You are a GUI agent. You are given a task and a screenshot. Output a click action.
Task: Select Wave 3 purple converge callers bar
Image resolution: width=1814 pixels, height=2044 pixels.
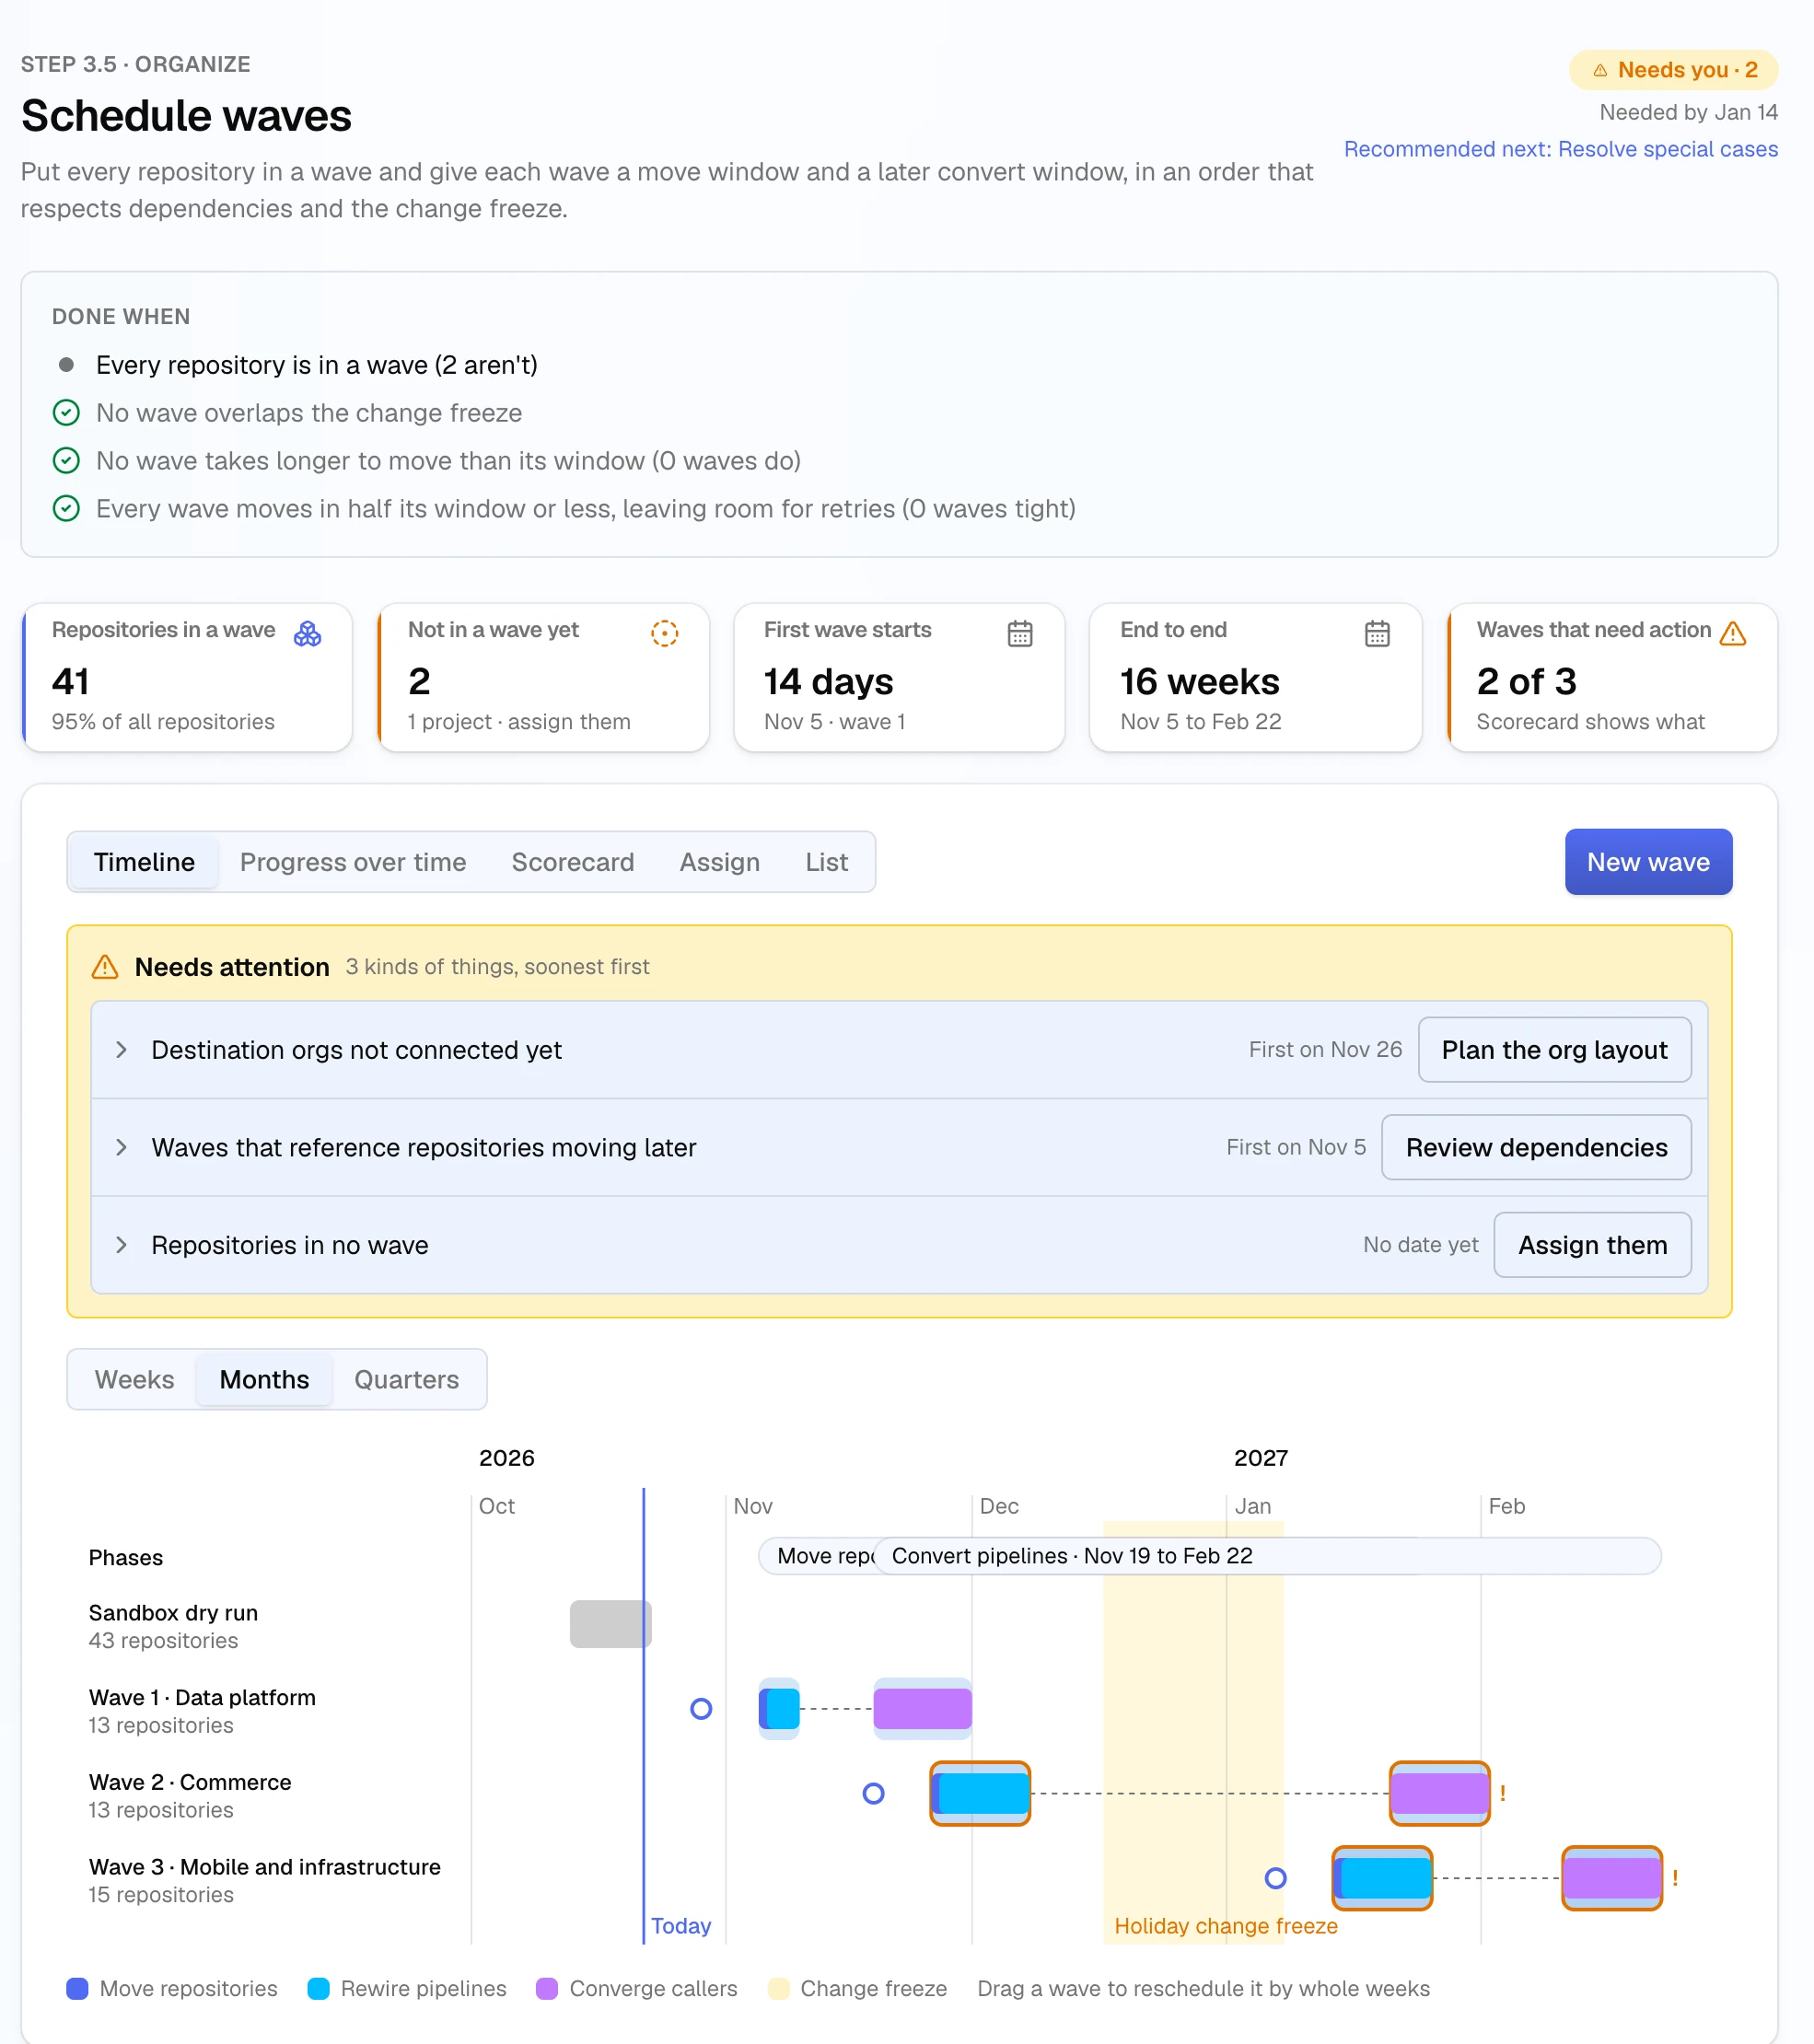click(1612, 1879)
